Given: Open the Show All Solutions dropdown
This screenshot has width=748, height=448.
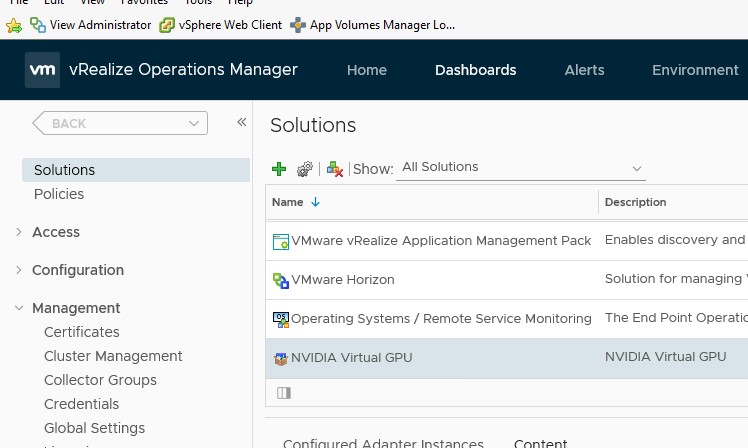Looking at the screenshot, I should (521, 168).
